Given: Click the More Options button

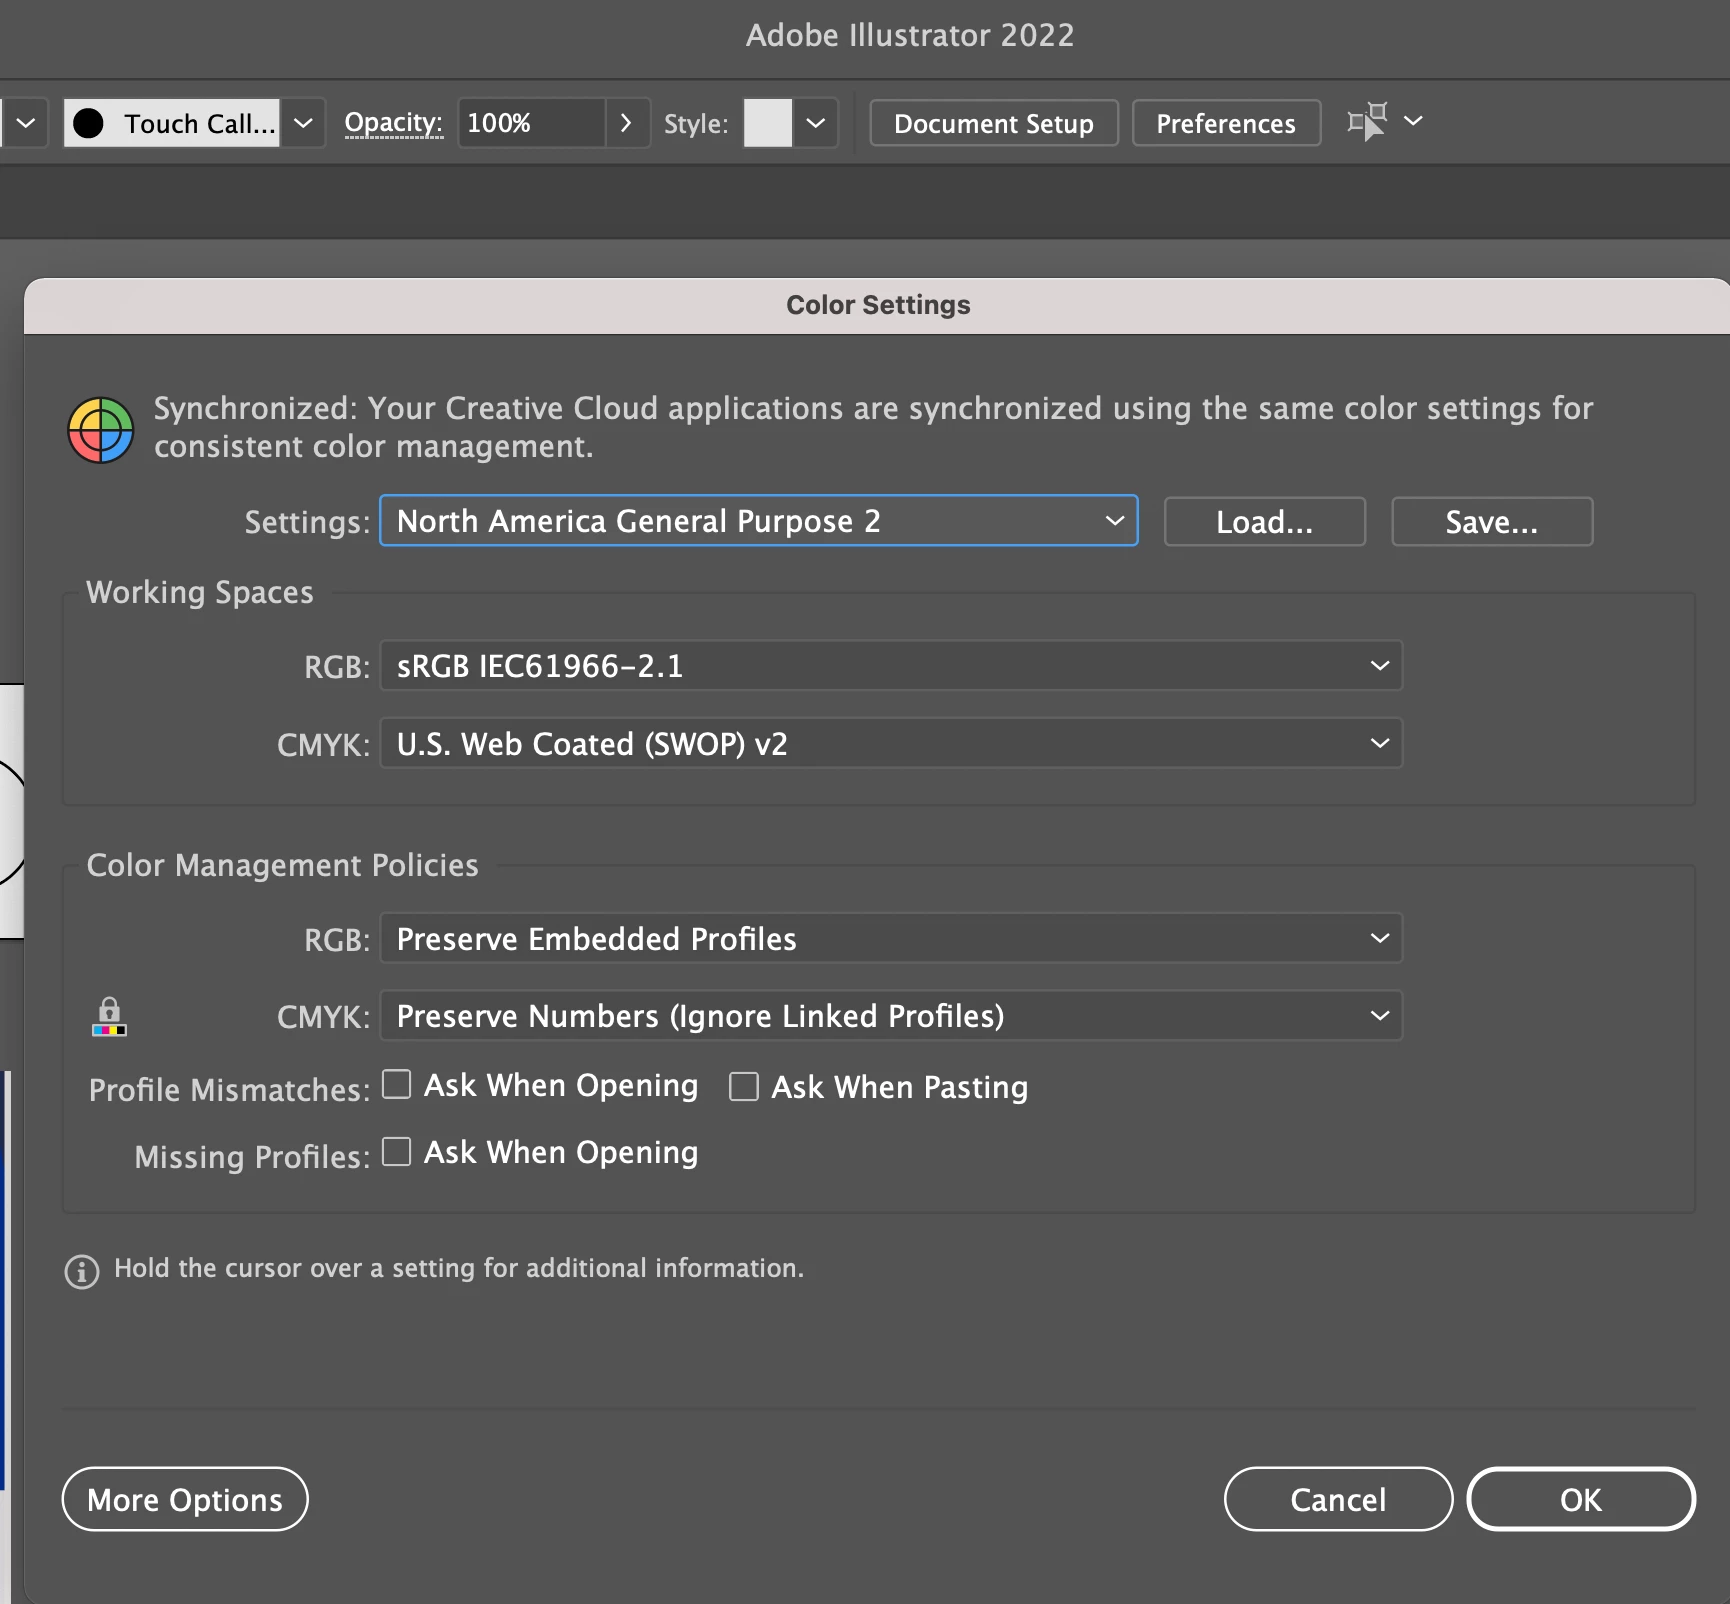Looking at the screenshot, I should click(185, 1499).
